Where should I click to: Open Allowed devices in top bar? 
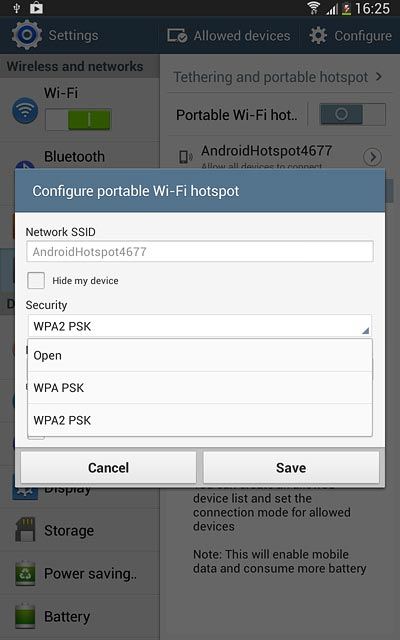pos(229,36)
